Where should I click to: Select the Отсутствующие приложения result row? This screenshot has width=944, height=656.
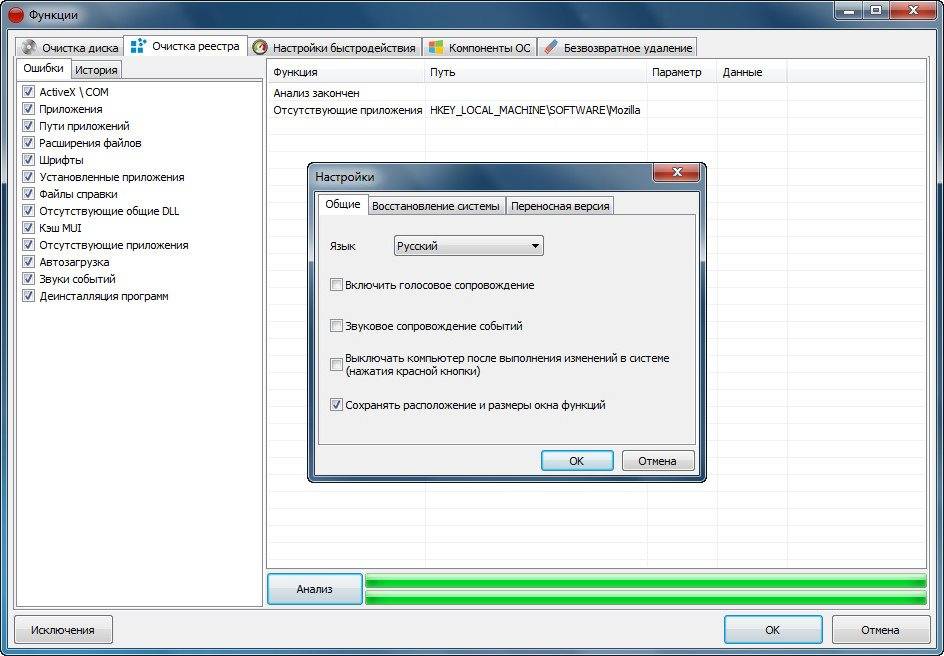(x=596, y=110)
